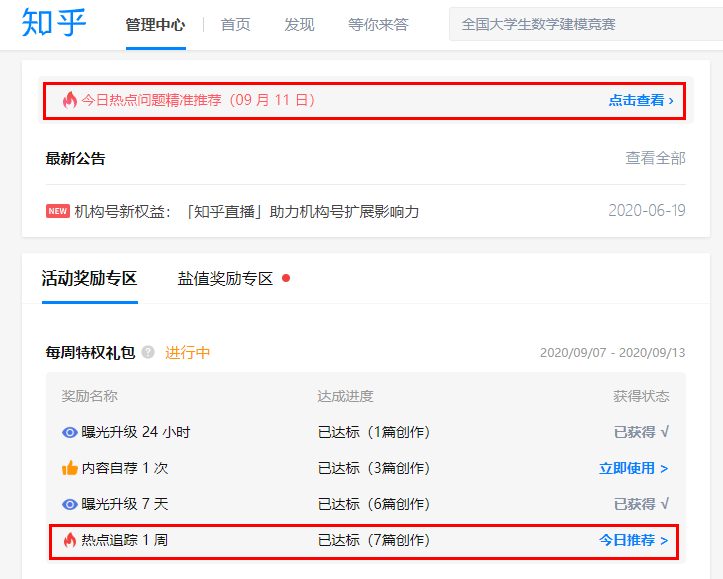
Task: Click eye icon beside 曝光升级 7 天
Action: click(x=69, y=504)
